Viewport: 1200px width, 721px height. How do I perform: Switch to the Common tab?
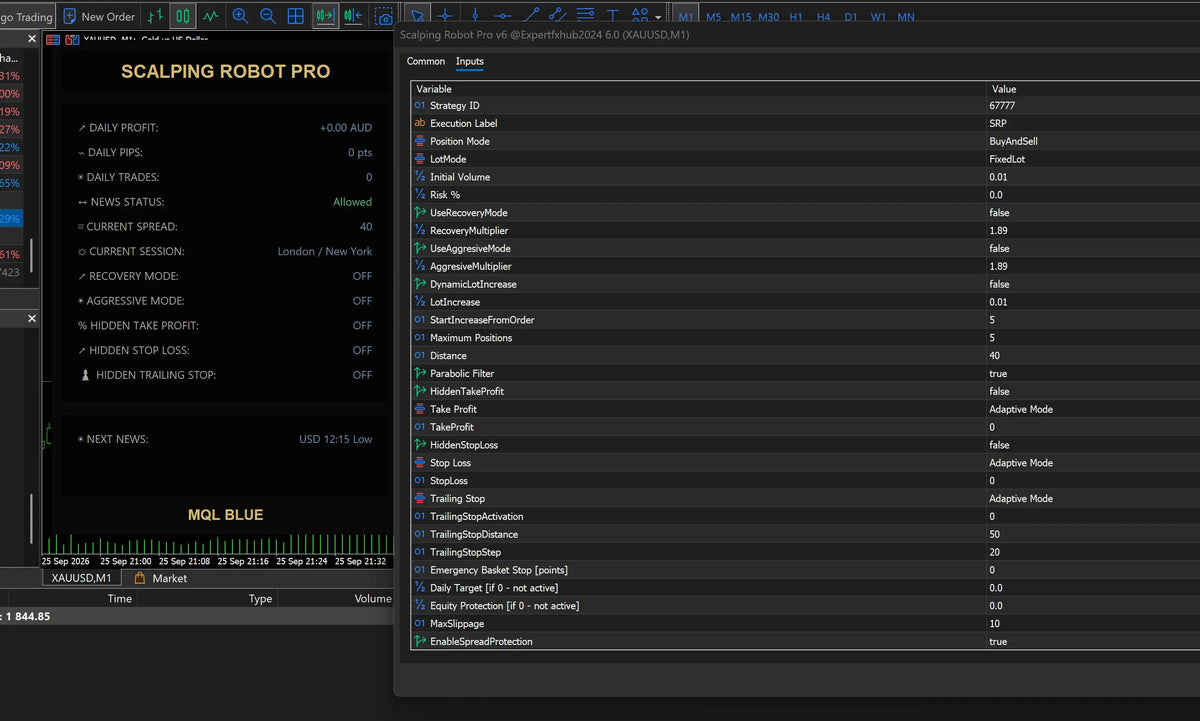tap(426, 61)
